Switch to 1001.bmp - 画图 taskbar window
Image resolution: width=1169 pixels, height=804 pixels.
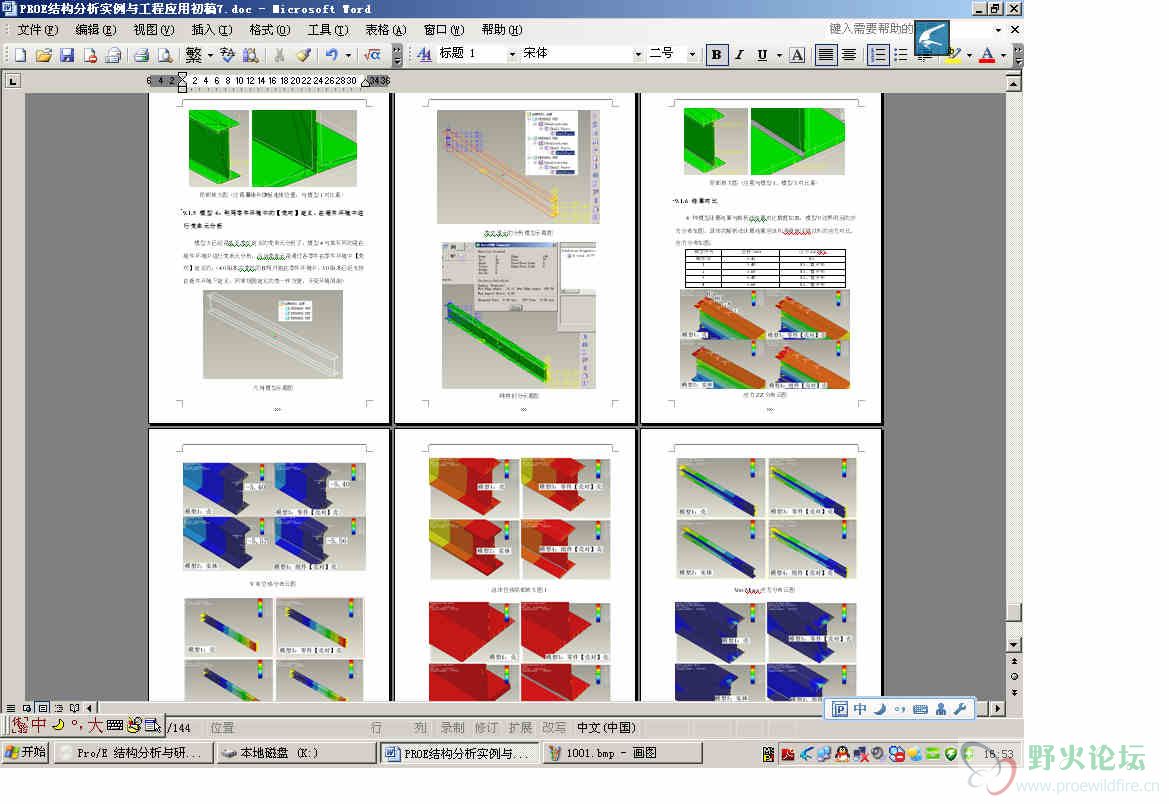623,753
